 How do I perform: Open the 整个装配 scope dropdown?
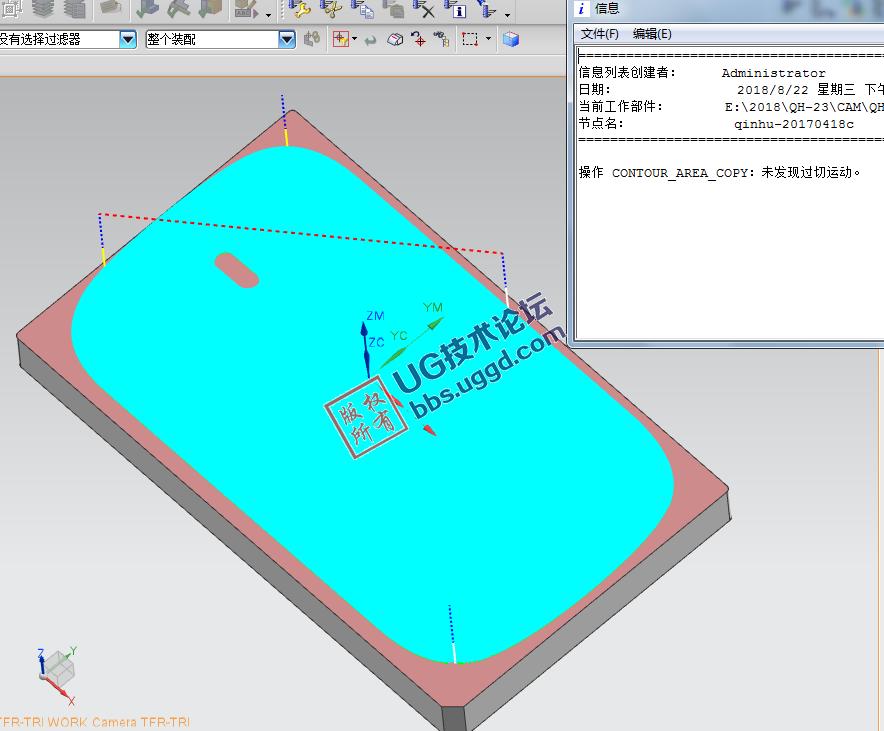pos(287,40)
